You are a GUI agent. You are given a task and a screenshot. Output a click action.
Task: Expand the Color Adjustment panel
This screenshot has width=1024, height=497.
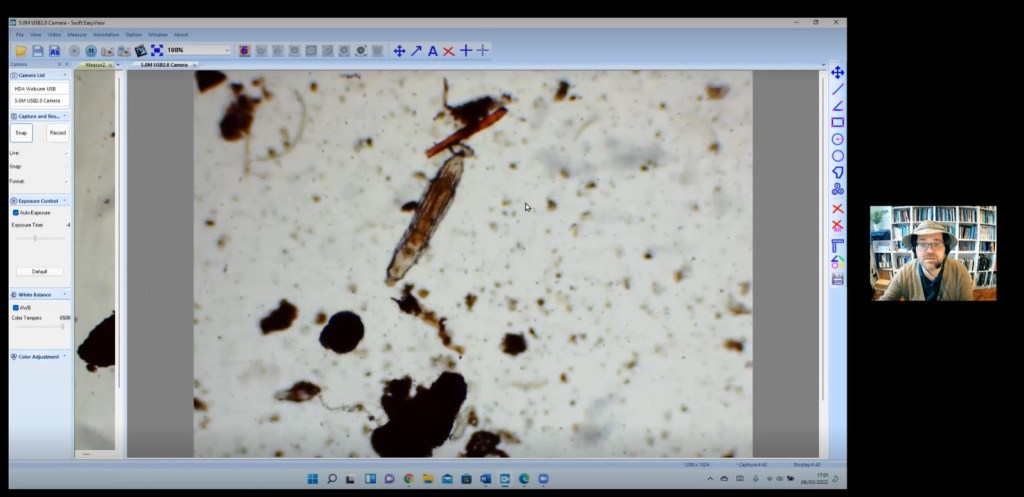point(40,356)
